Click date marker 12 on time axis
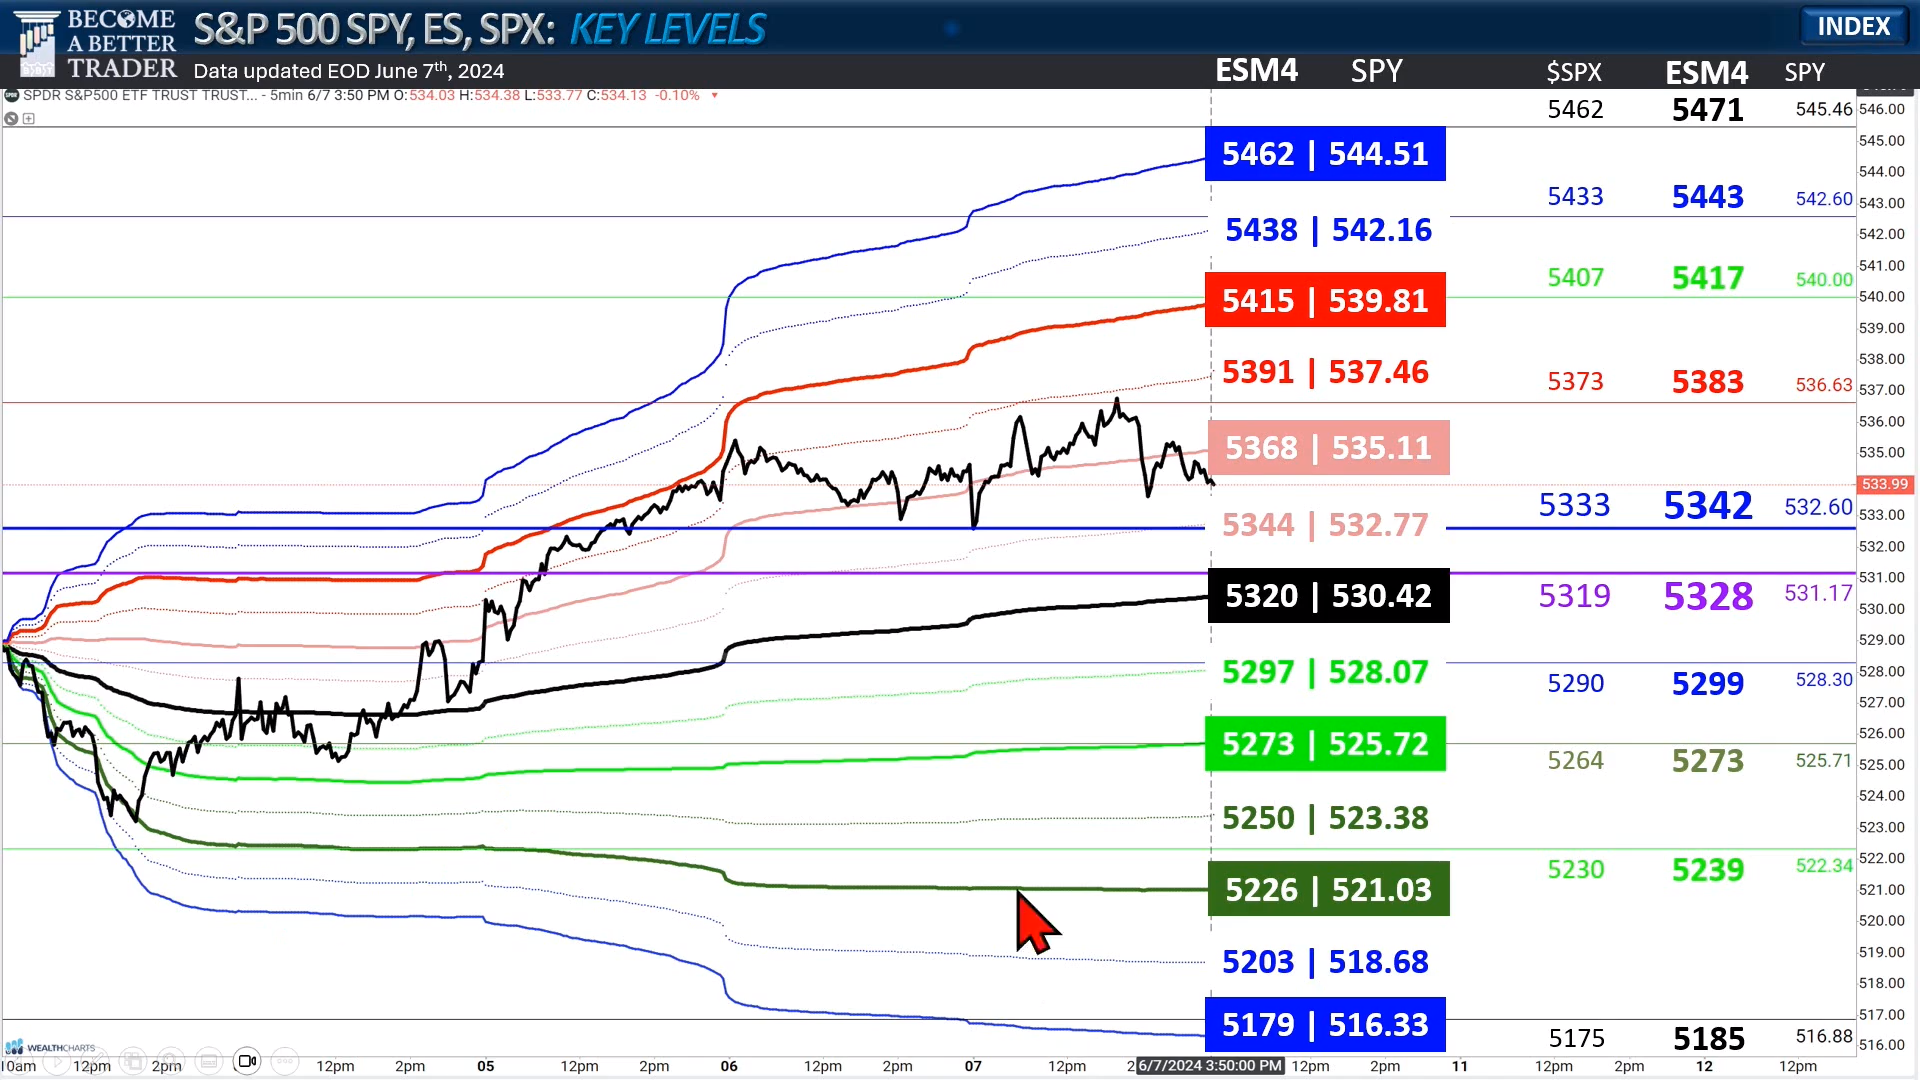This screenshot has height=1080, width=1920. click(1704, 1066)
